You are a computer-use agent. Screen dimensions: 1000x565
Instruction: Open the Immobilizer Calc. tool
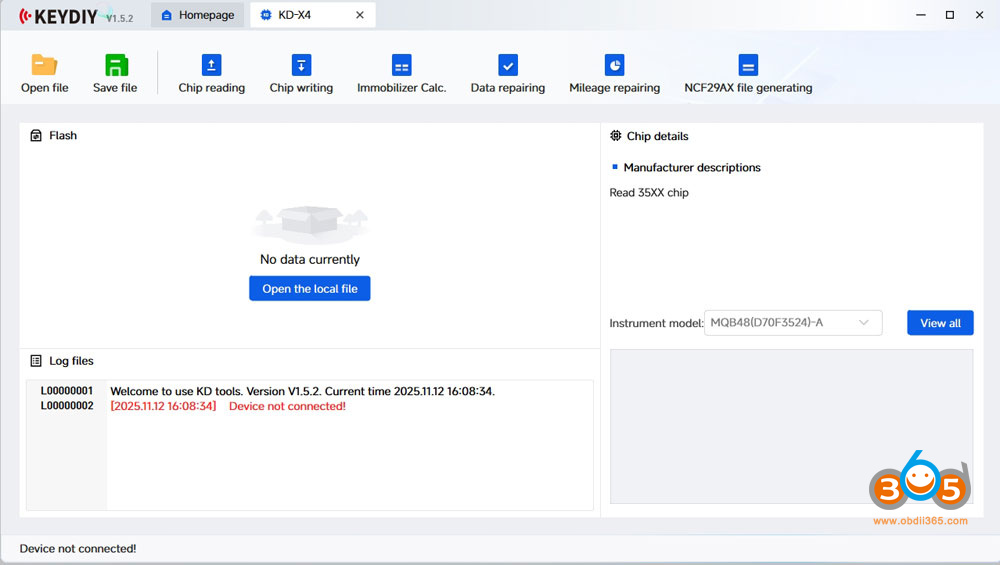[401, 66]
